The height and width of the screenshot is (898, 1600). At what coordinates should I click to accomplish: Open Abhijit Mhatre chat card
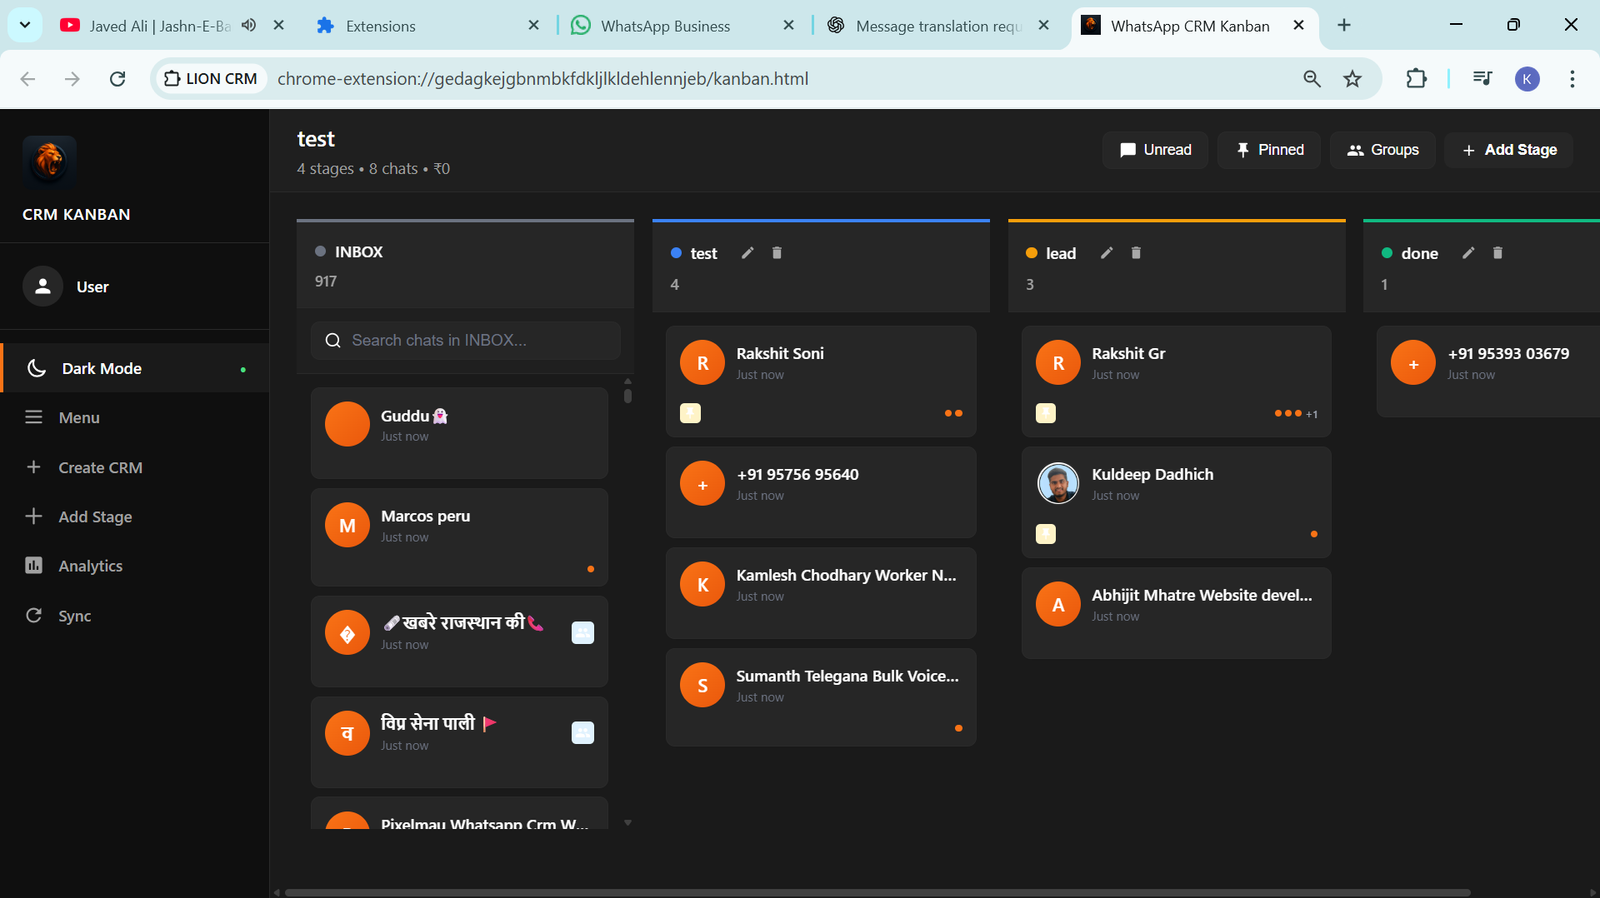1176,613
